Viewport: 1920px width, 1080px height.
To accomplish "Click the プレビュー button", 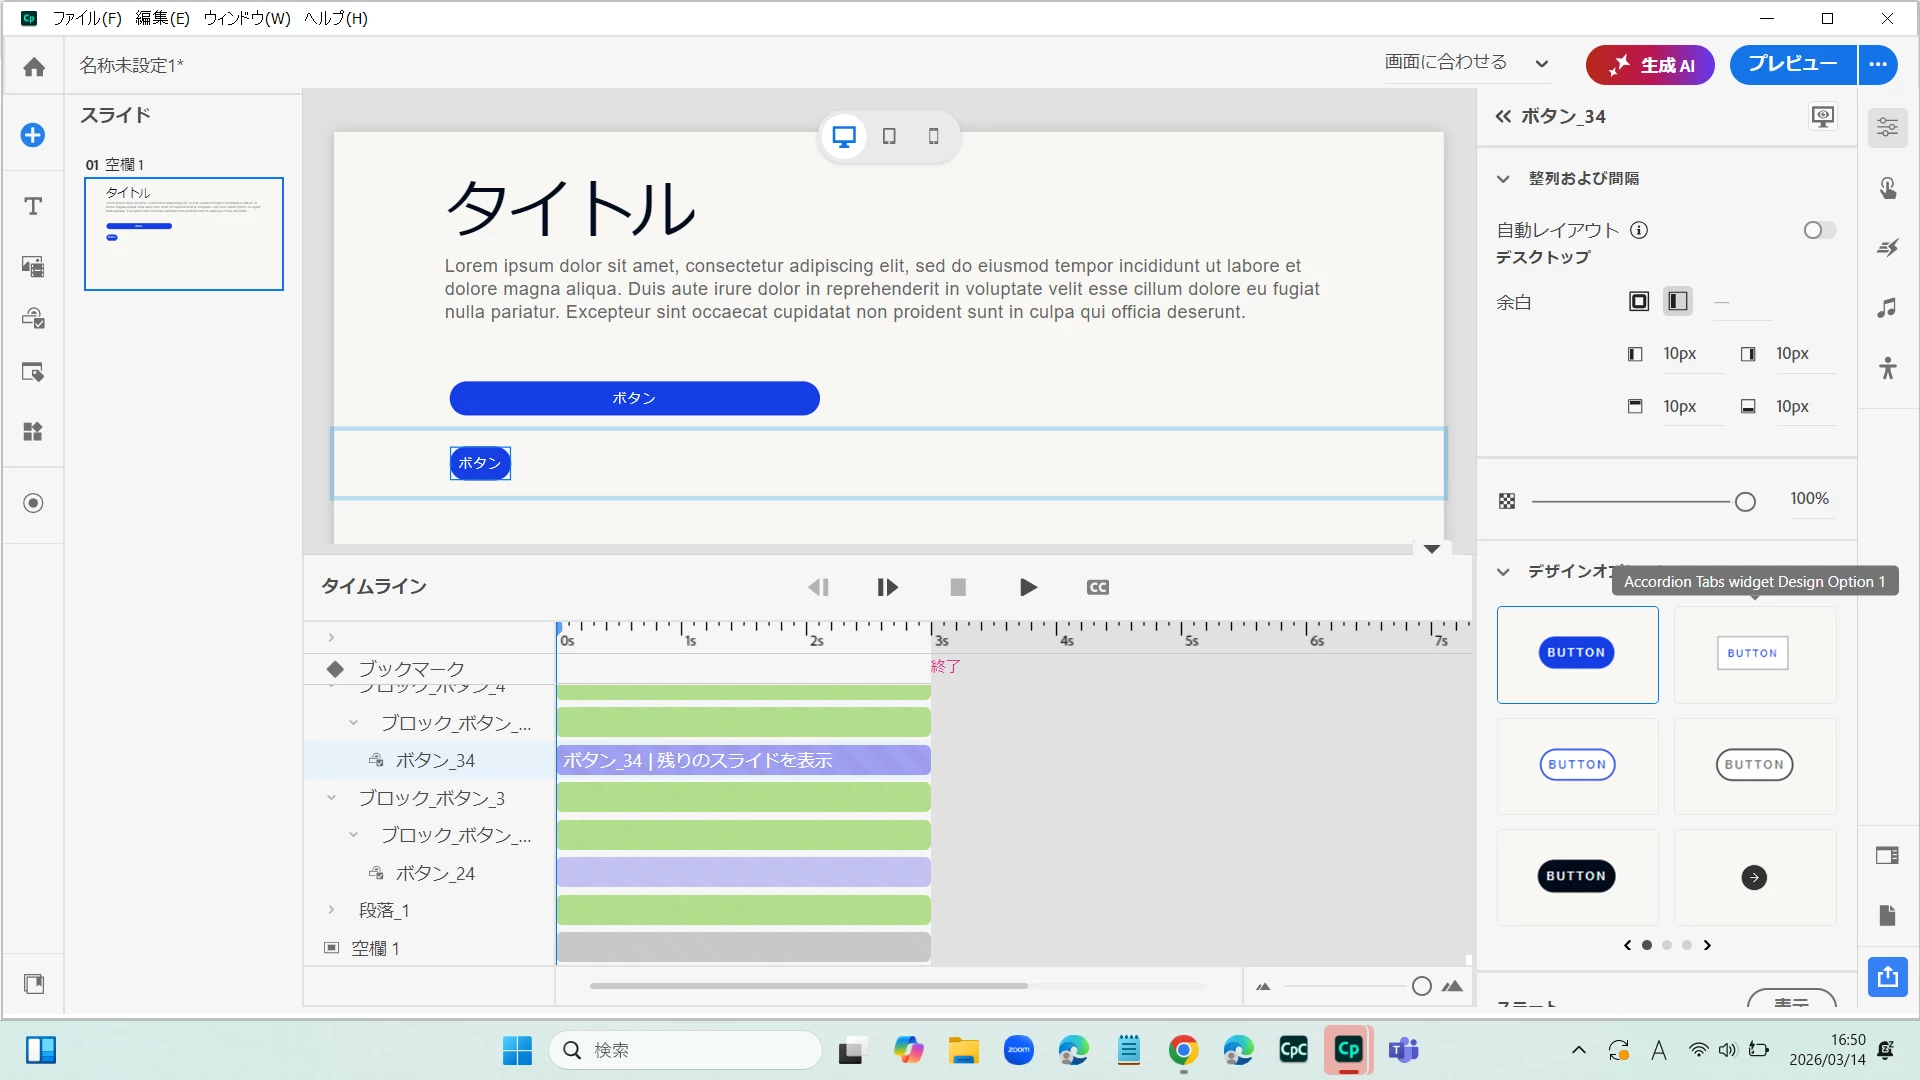I will pyautogui.click(x=1792, y=64).
